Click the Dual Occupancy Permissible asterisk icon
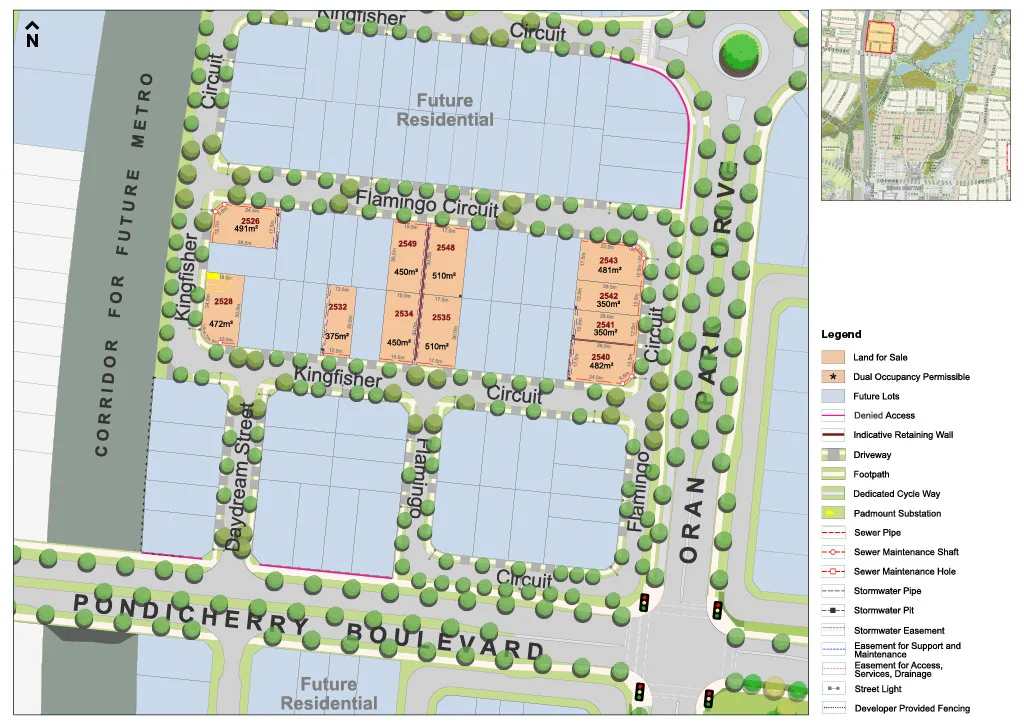The height and width of the screenshot is (725, 1024). point(833,377)
